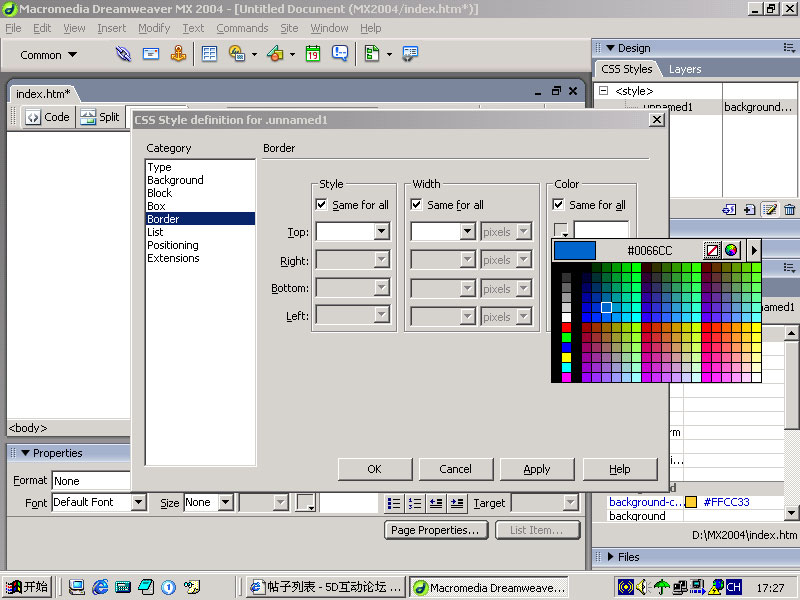This screenshot has height=600, width=800.
Task: Switch to Code view
Action: point(47,117)
